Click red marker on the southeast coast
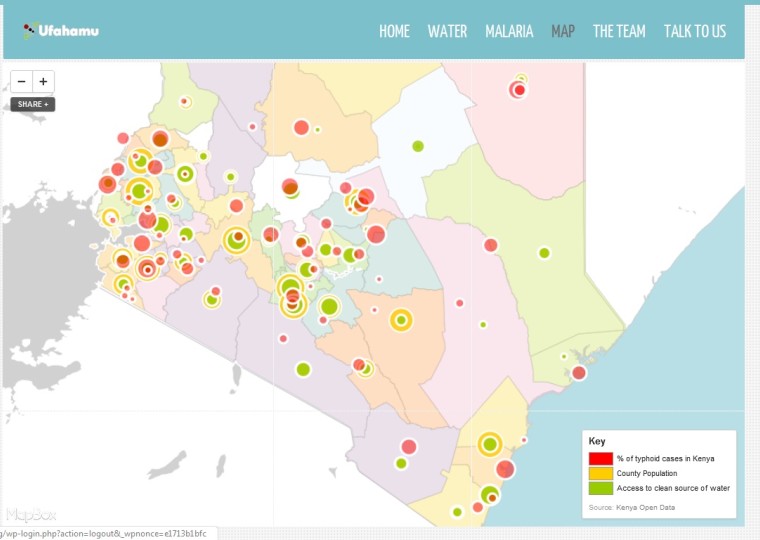The image size is (760, 540). click(x=505, y=469)
